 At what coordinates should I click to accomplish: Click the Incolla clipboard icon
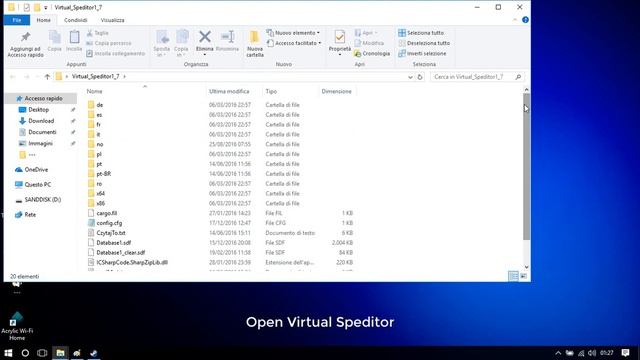tap(74, 38)
